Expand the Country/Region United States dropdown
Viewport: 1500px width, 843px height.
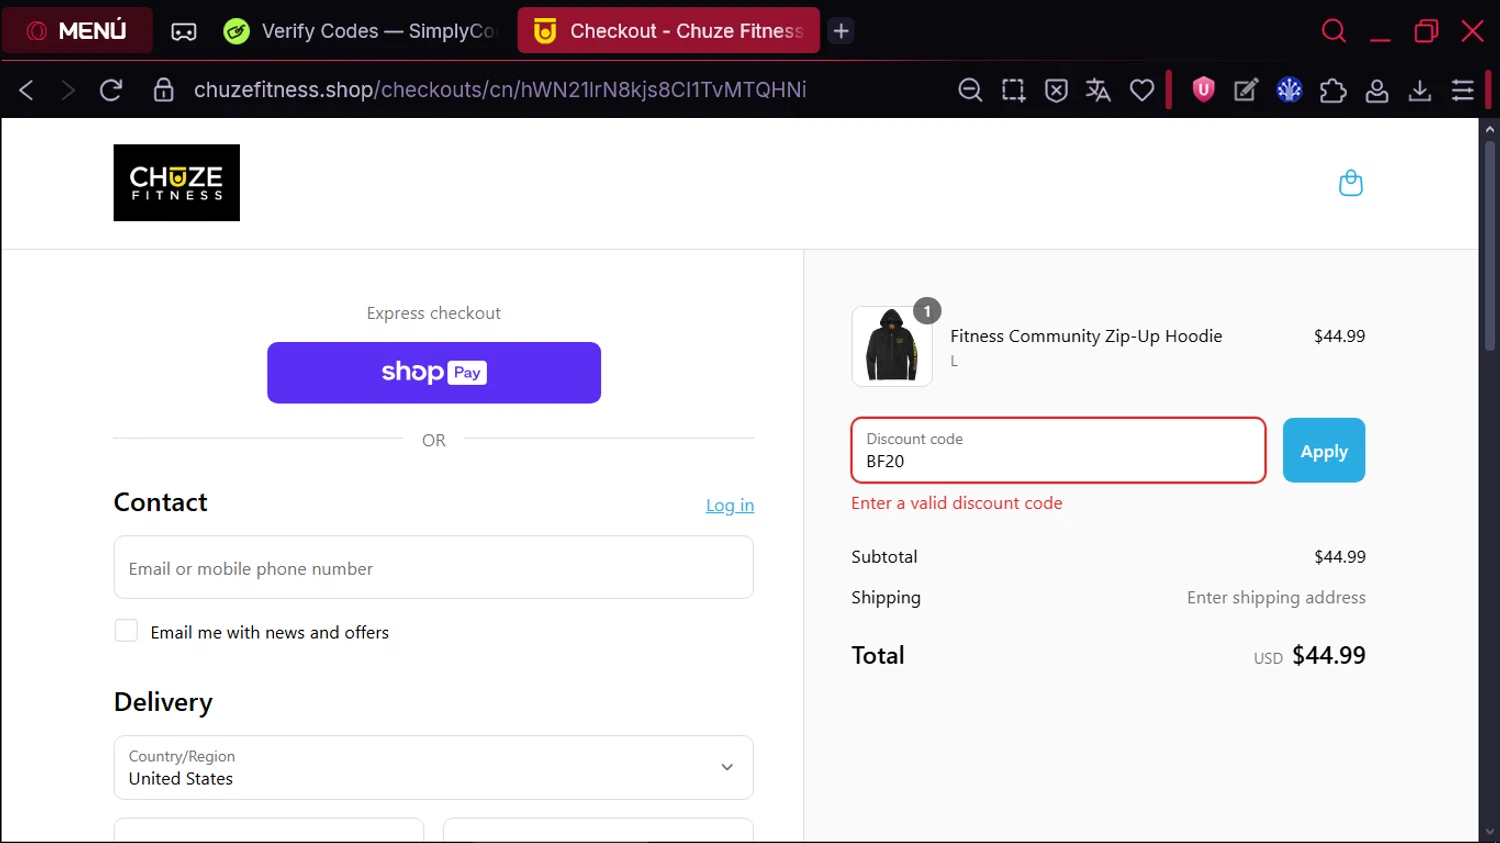[434, 767]
